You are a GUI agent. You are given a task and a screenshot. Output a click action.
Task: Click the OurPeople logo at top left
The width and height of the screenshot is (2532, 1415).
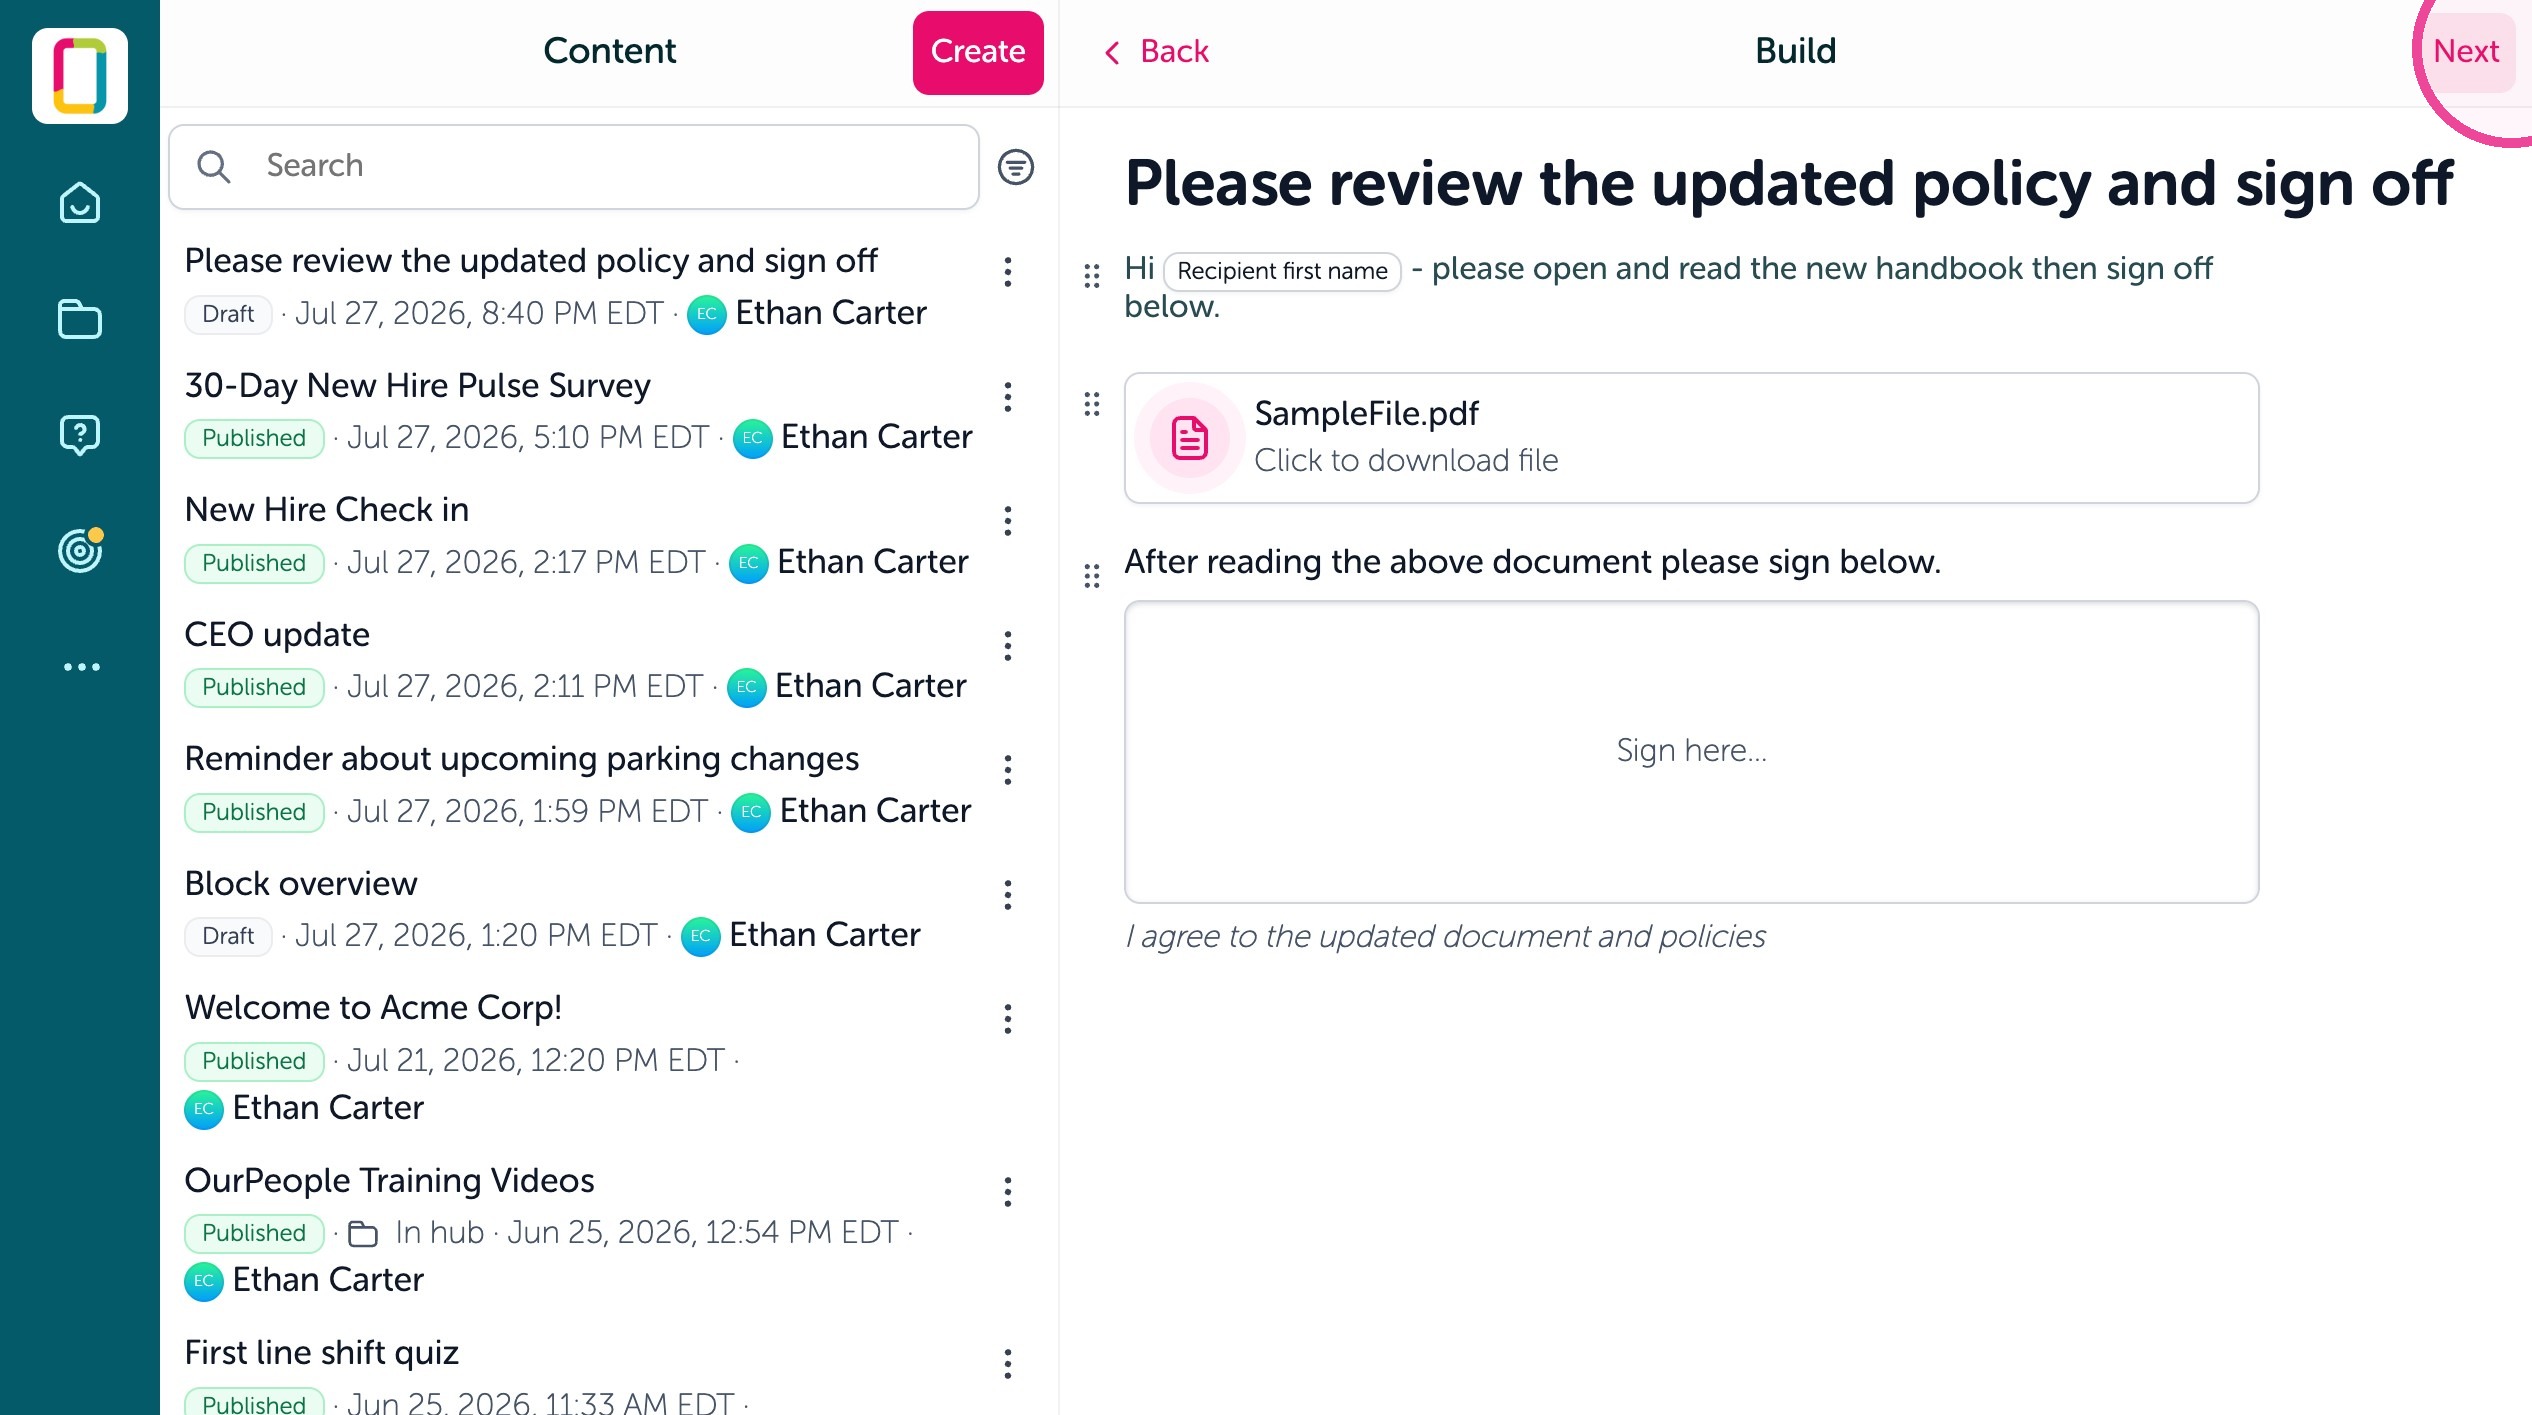click(x=80, y=76)
